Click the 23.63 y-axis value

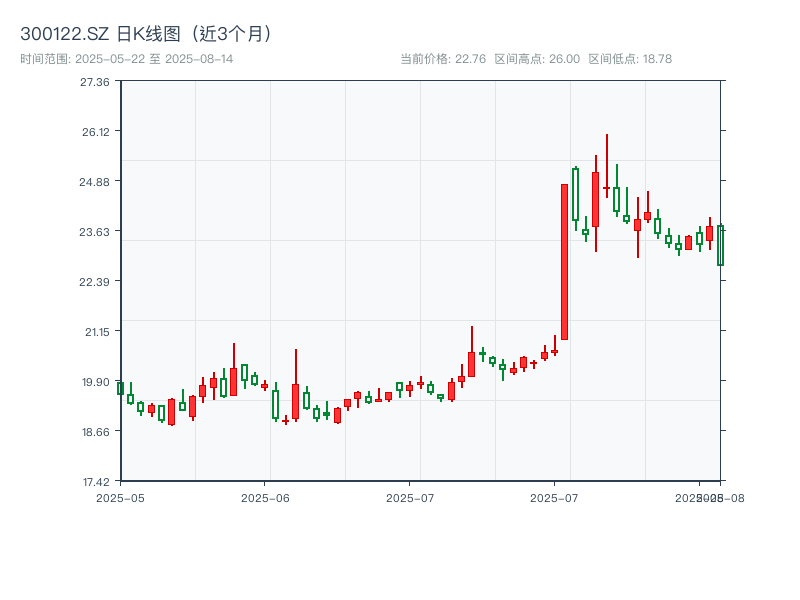(x=94, y=233)
